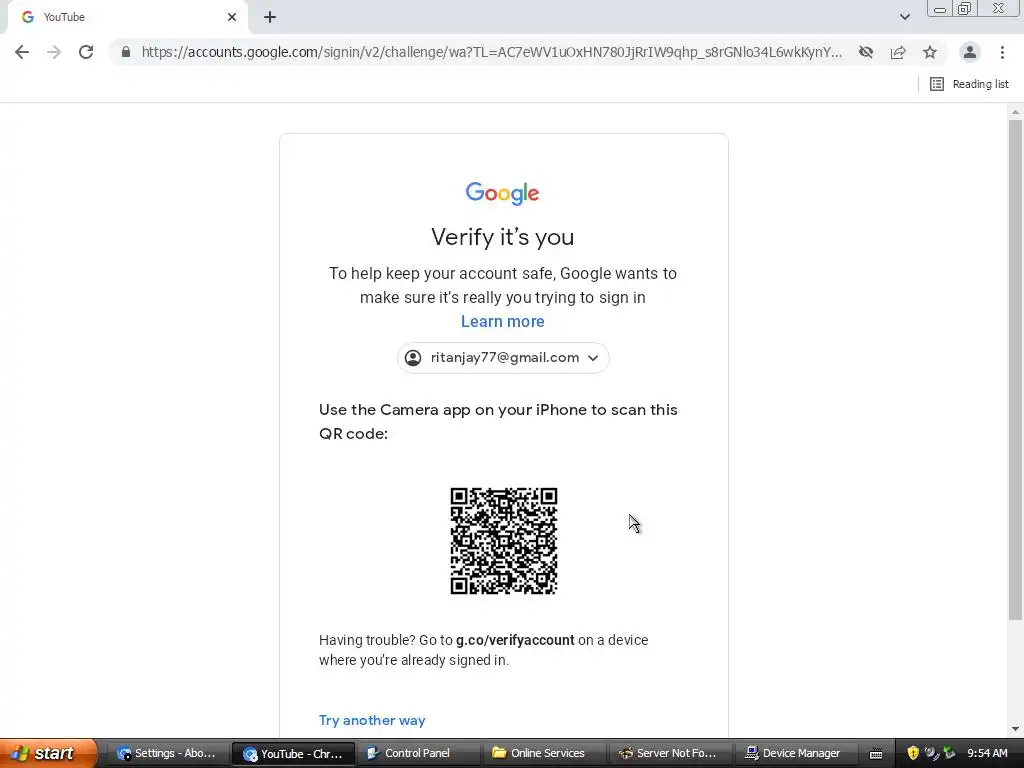
Task: Click the vertical page scrollbar
Action: [1015, 370]
